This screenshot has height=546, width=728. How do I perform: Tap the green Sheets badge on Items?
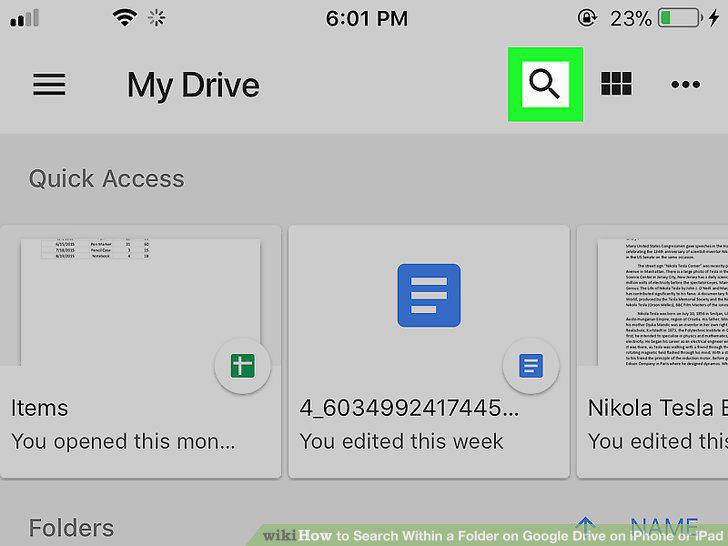pyautogui.click(x=242, y=366)
